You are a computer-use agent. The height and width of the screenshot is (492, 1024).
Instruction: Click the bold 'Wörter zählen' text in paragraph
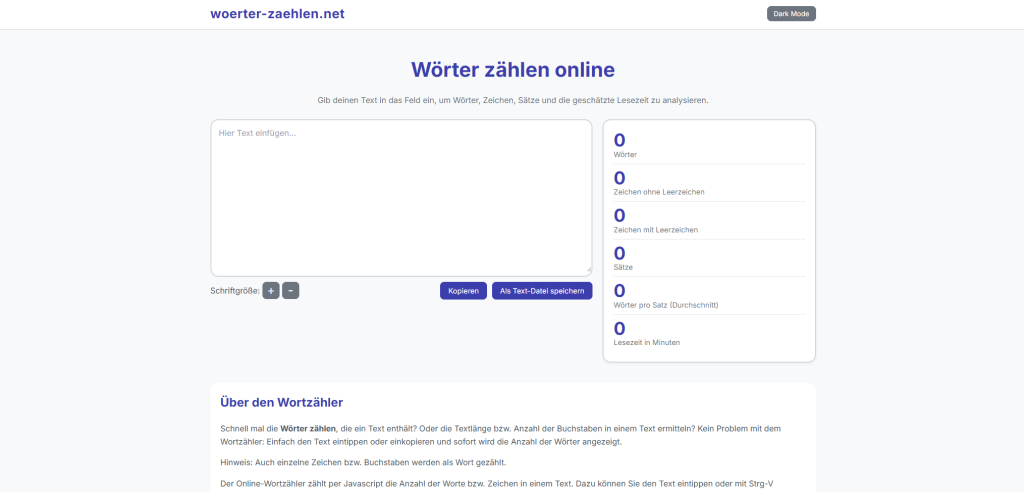click(x=308, y=428)
